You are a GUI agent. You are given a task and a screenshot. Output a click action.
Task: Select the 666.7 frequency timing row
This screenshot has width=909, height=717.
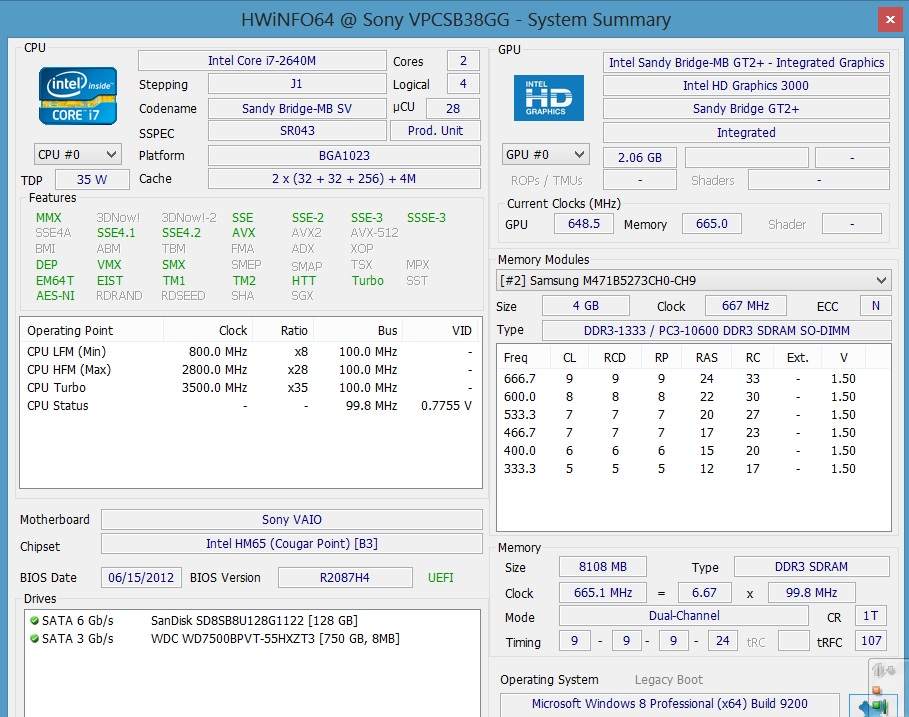(693, 379)
